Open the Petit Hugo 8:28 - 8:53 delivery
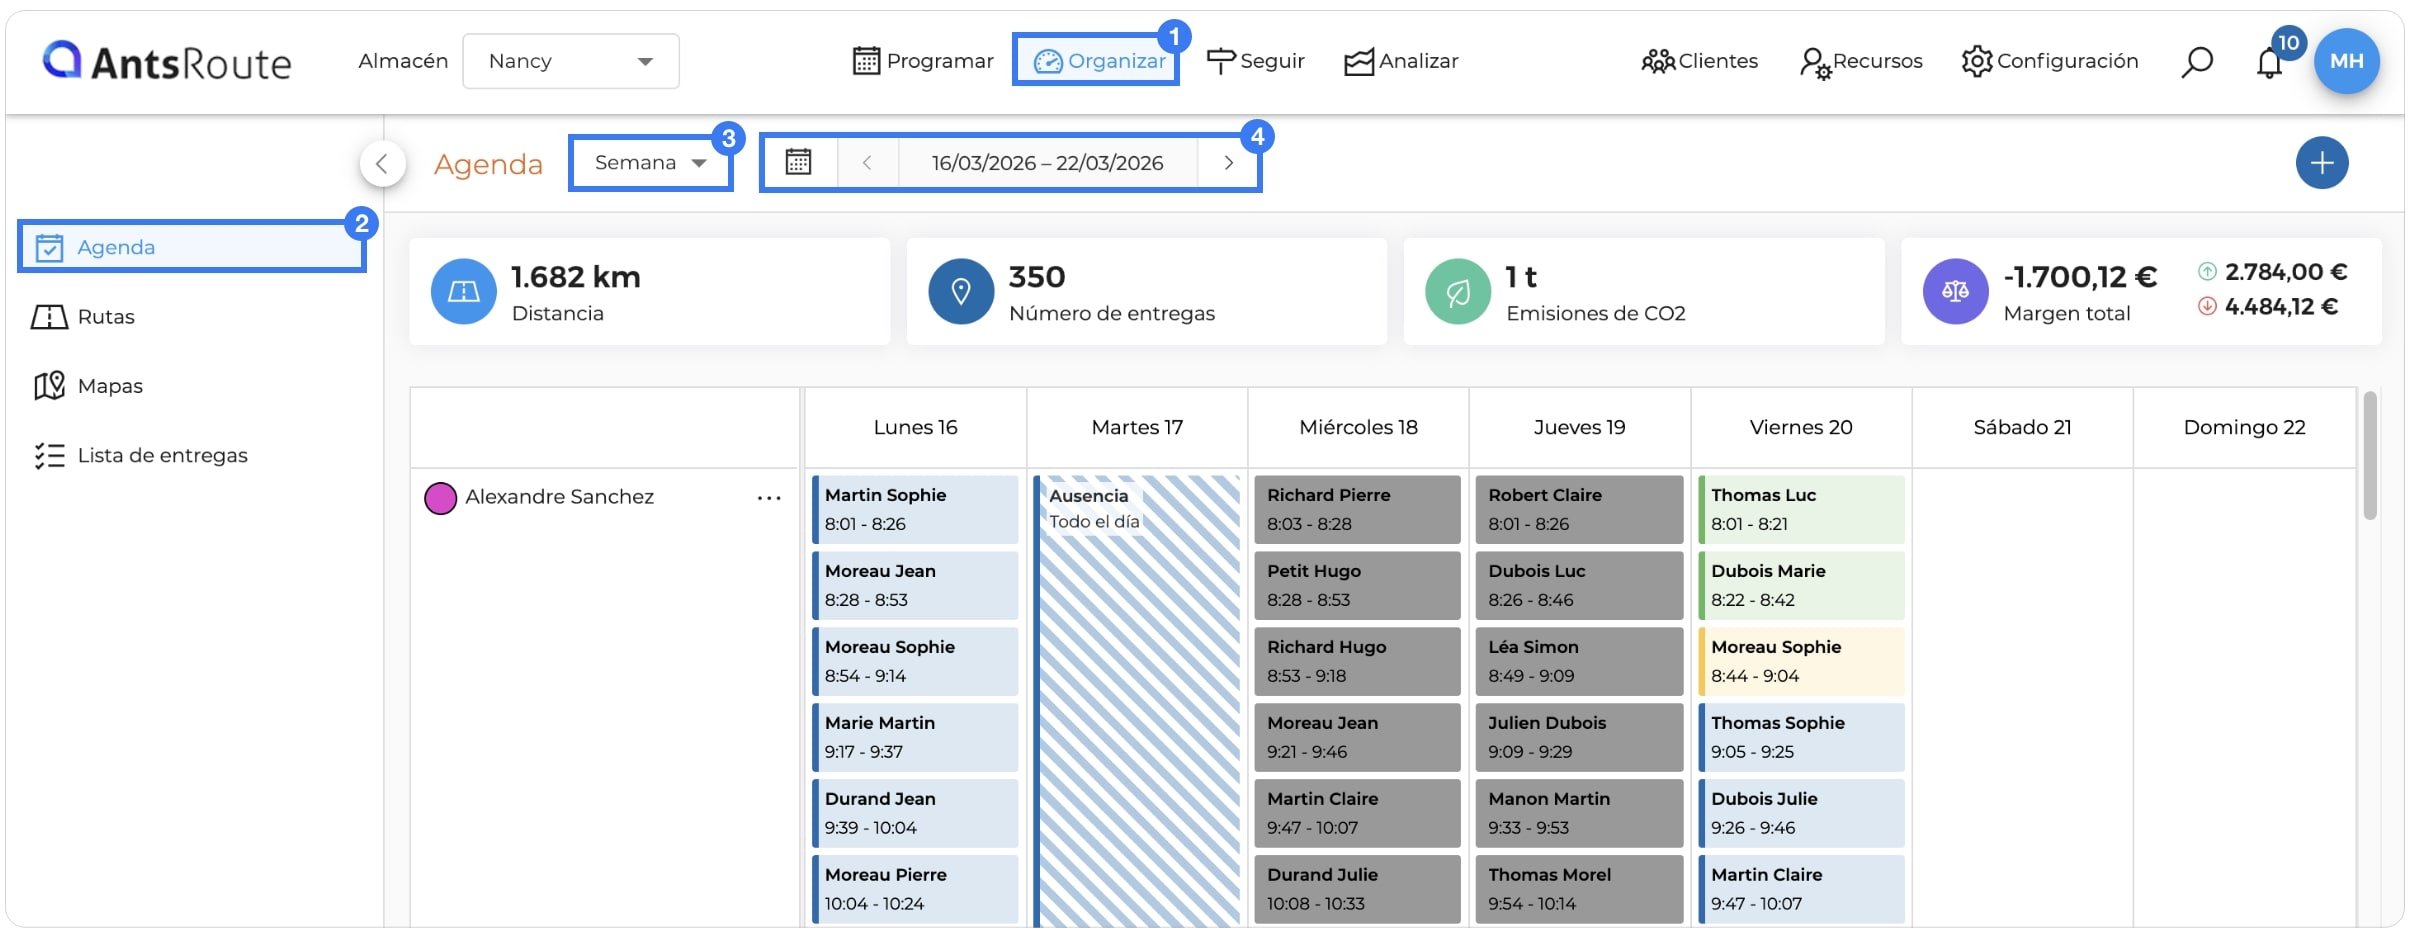Viewport: 2410px width, 935px height. [1358, 585]
